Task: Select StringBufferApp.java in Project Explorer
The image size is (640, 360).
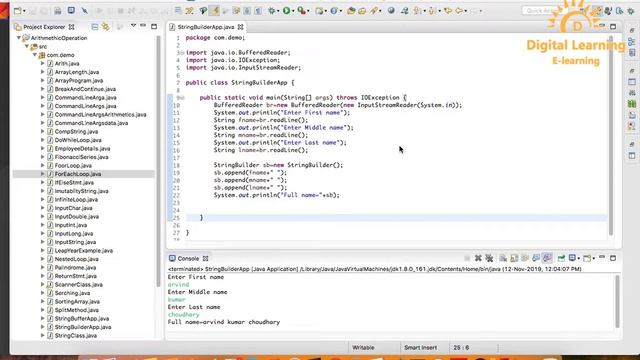Action: (x=82, y=318)
